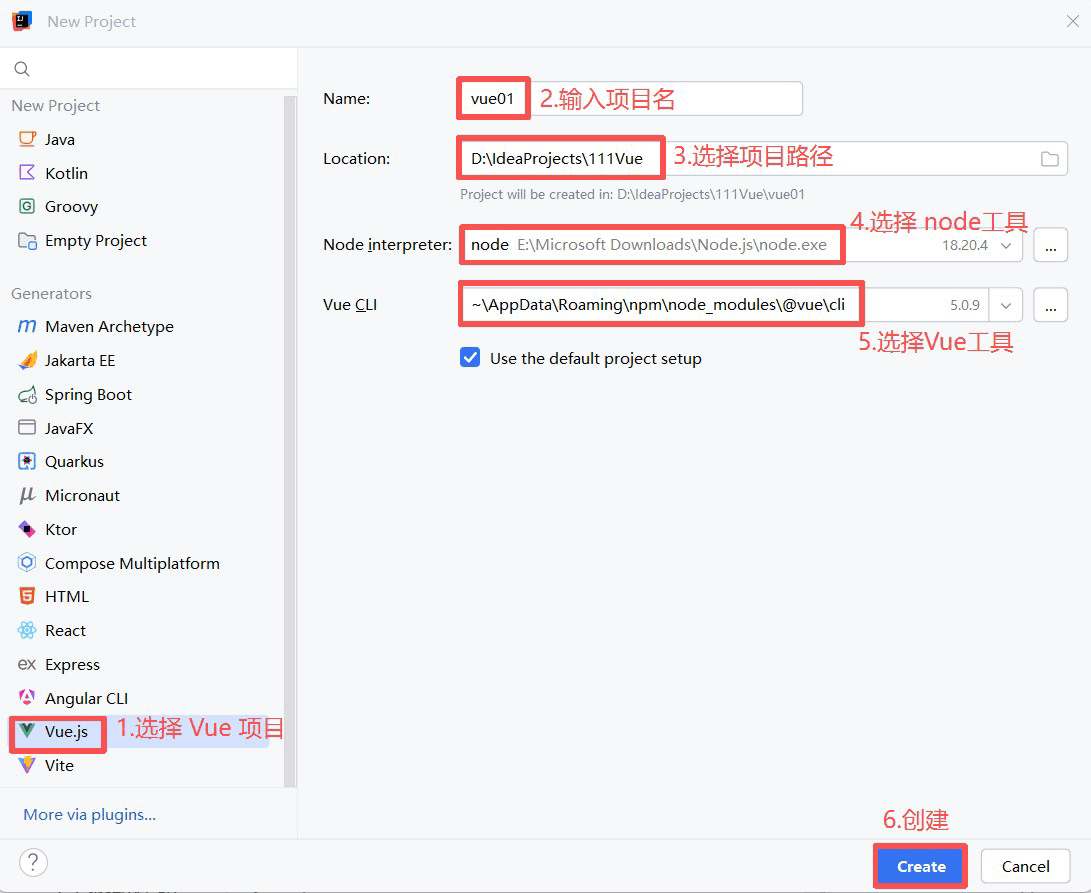This screenshot has height=893, width=1091.
Task: Close the New Project dialog
Action: (1072, 22)
